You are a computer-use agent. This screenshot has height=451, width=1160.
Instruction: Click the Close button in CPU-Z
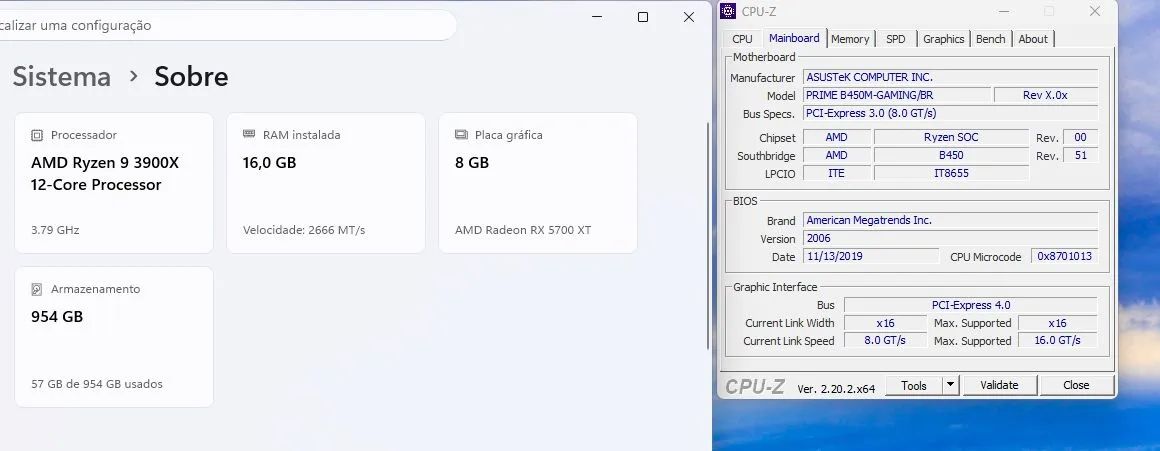coord(1076,385)
